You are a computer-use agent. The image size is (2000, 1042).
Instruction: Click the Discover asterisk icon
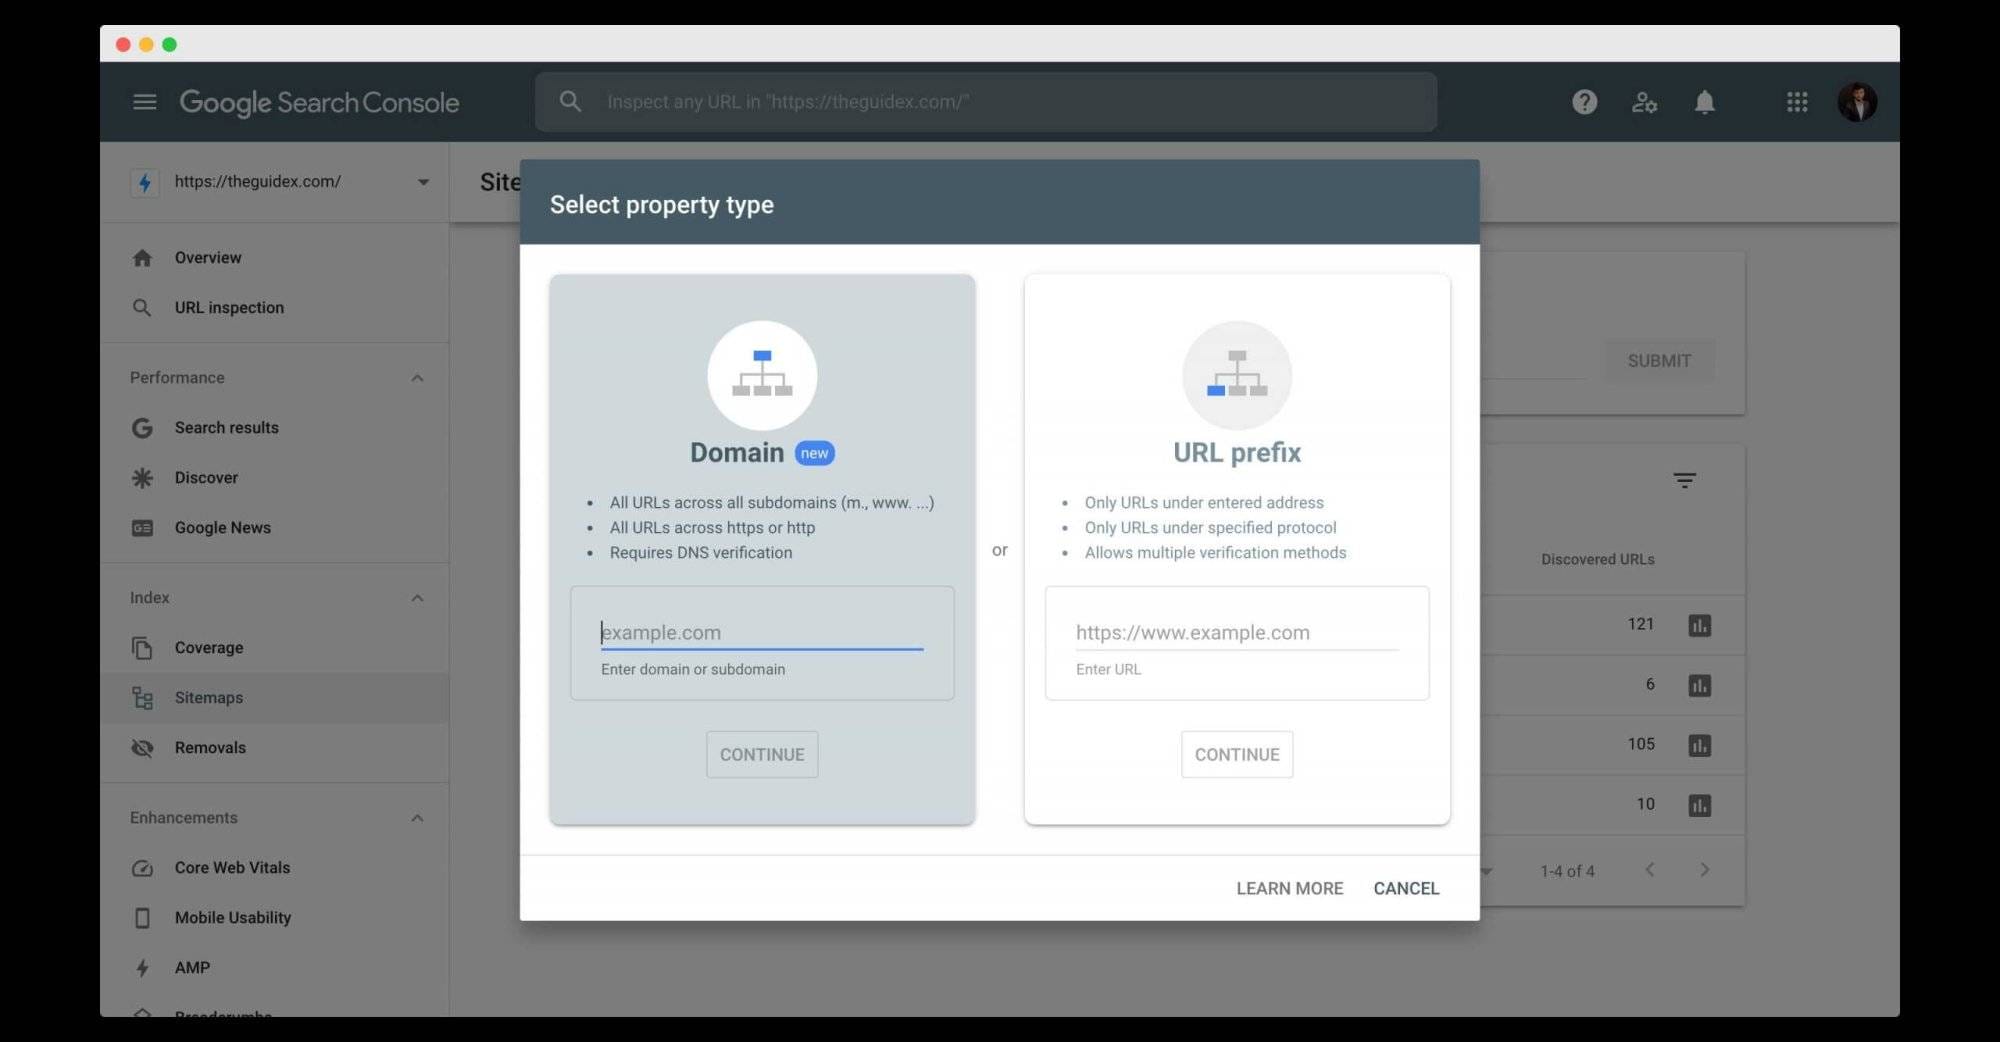(x=142, y=478)
